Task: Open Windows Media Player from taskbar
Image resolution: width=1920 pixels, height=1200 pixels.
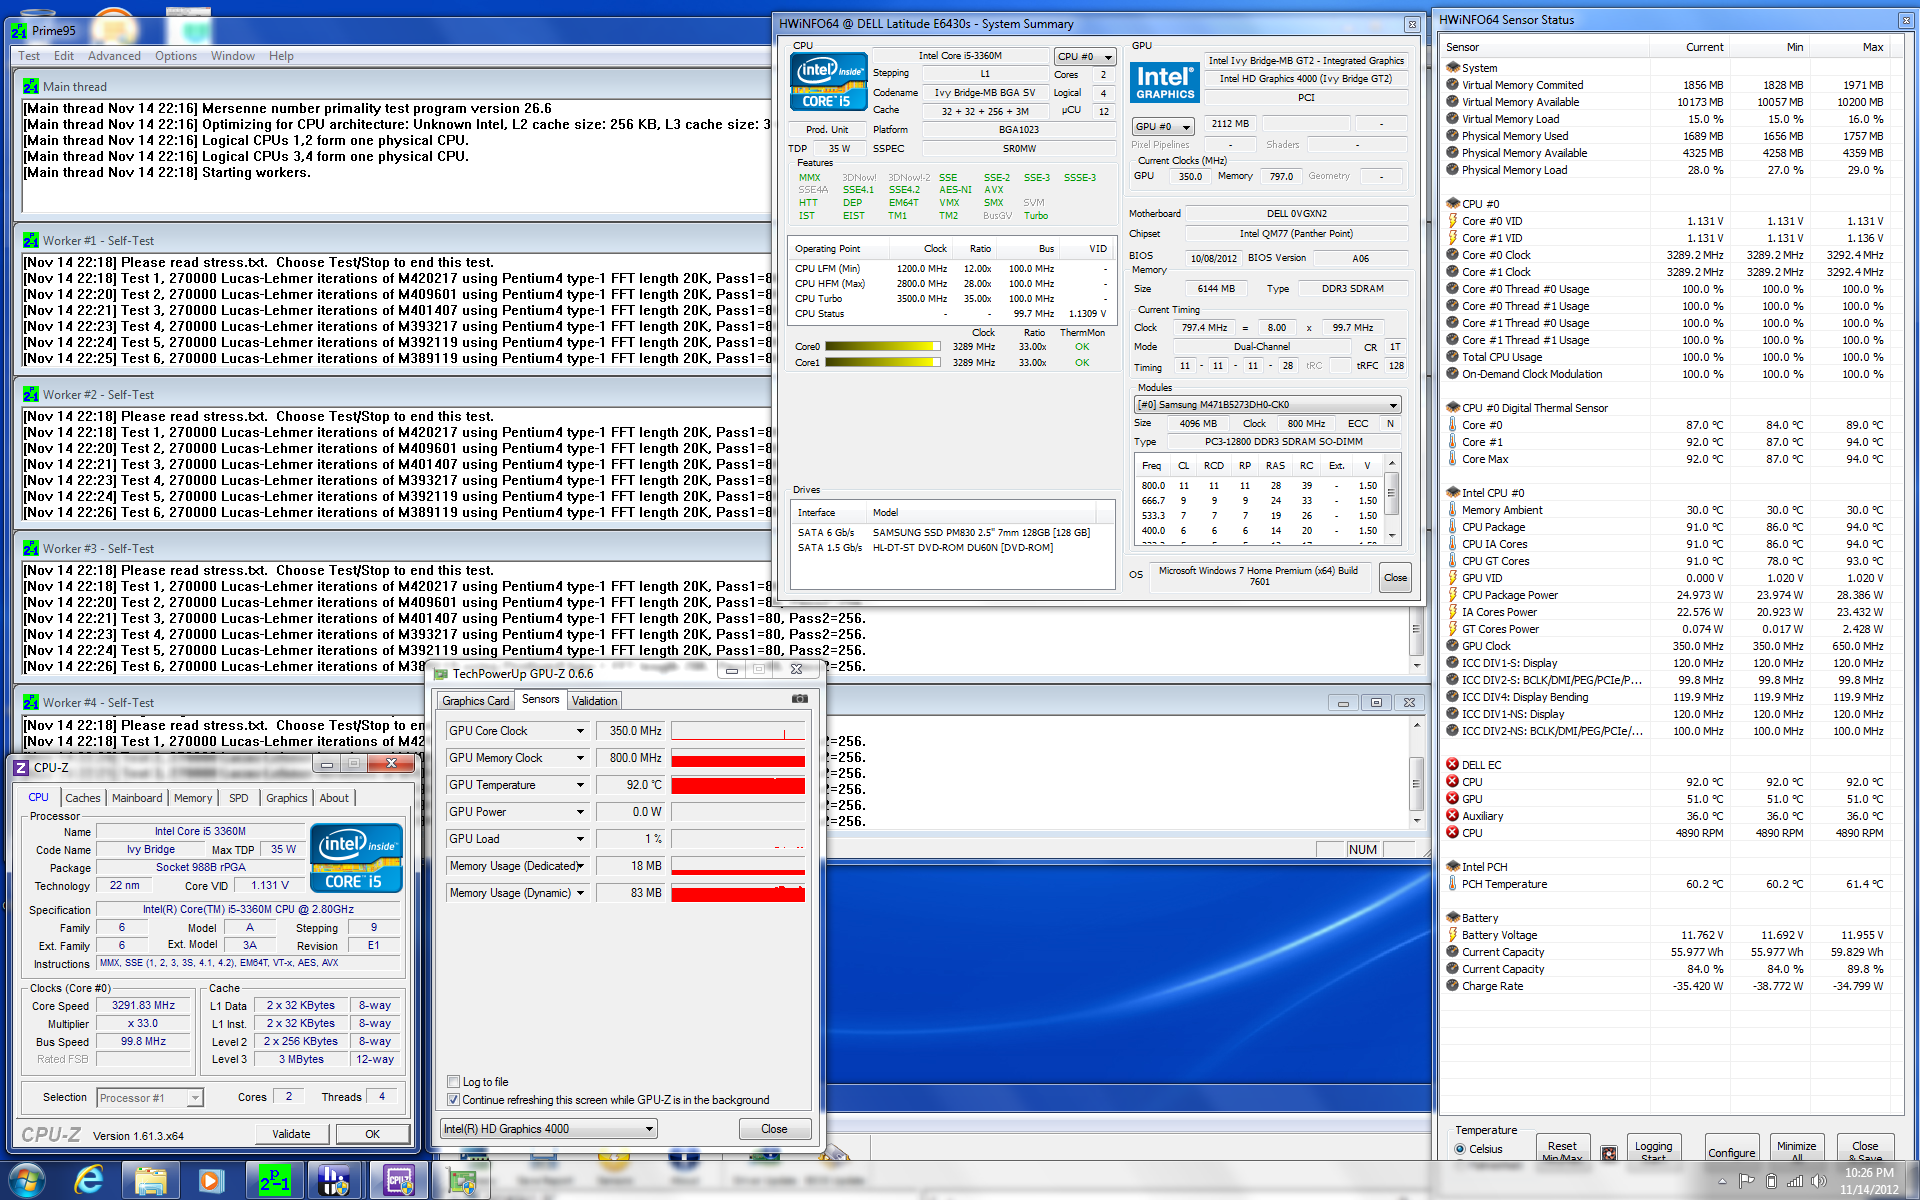Action: (211, 1181)
